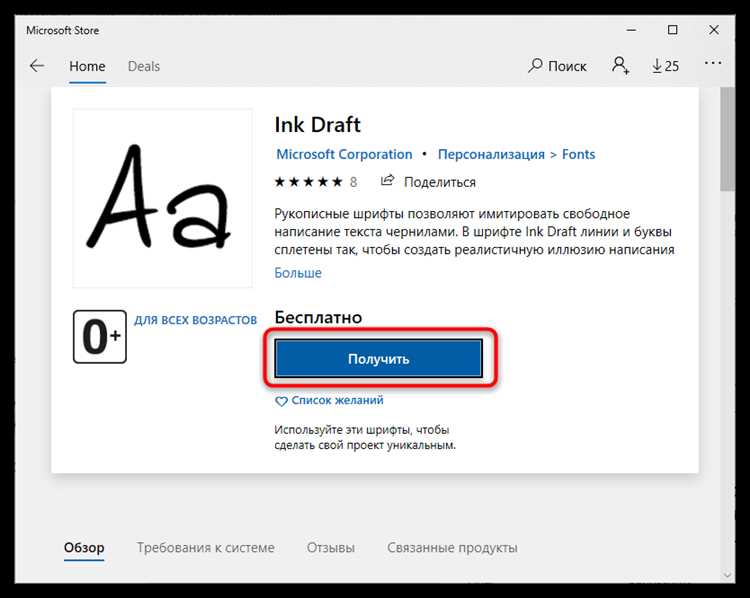Click the Бесплатно price label
Screen dimensions: 750x598
point(318,317)
